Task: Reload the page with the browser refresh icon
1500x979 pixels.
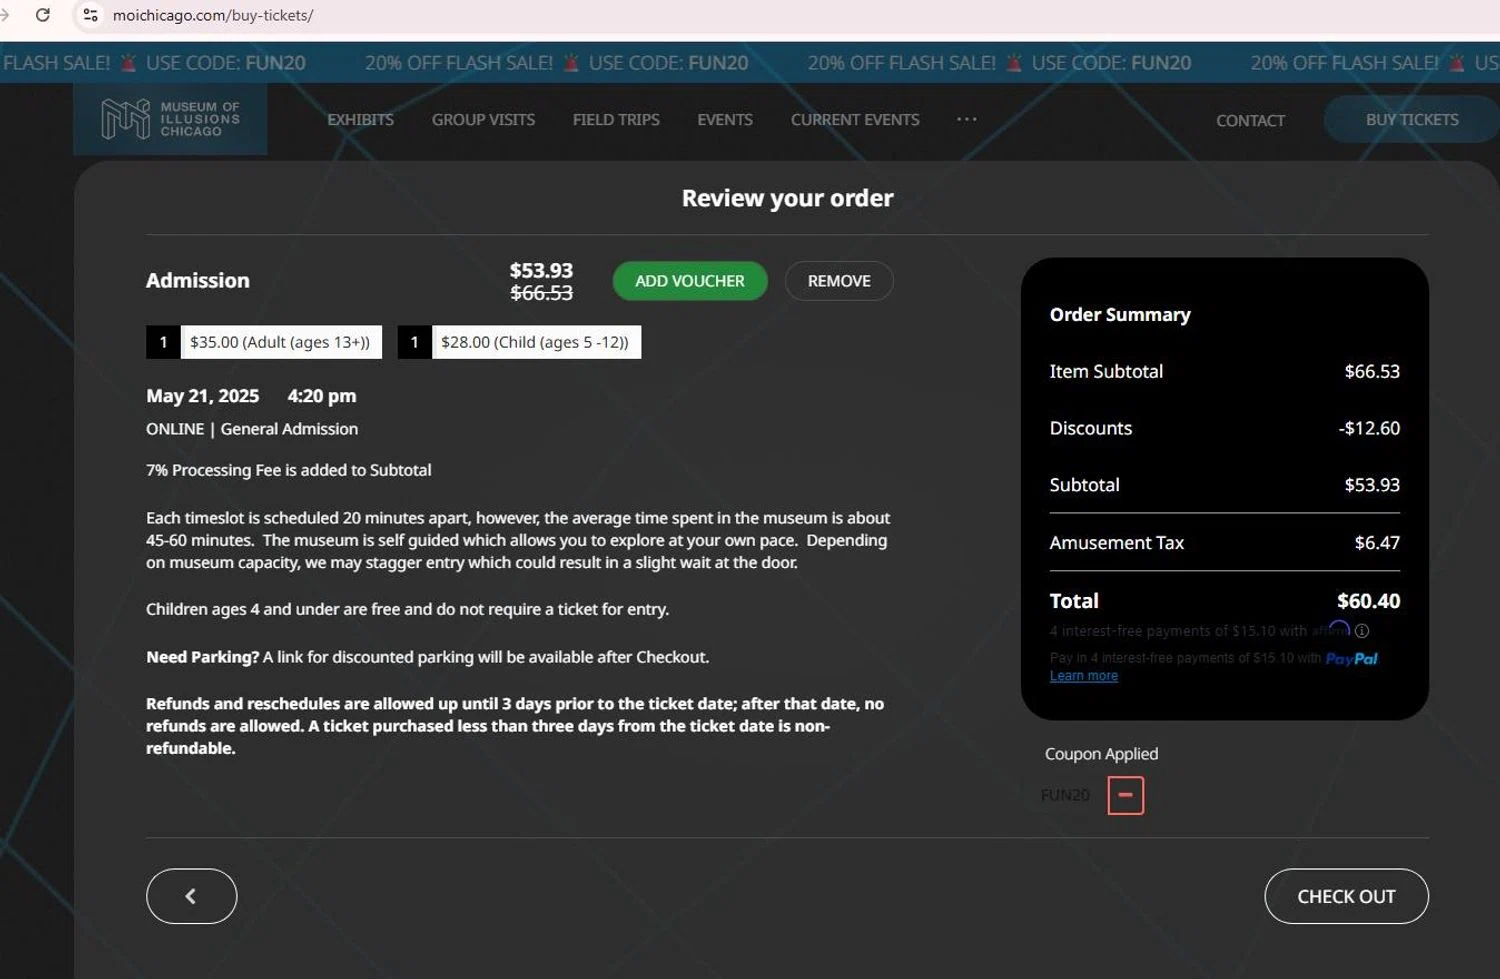Action: click(42, 15)
